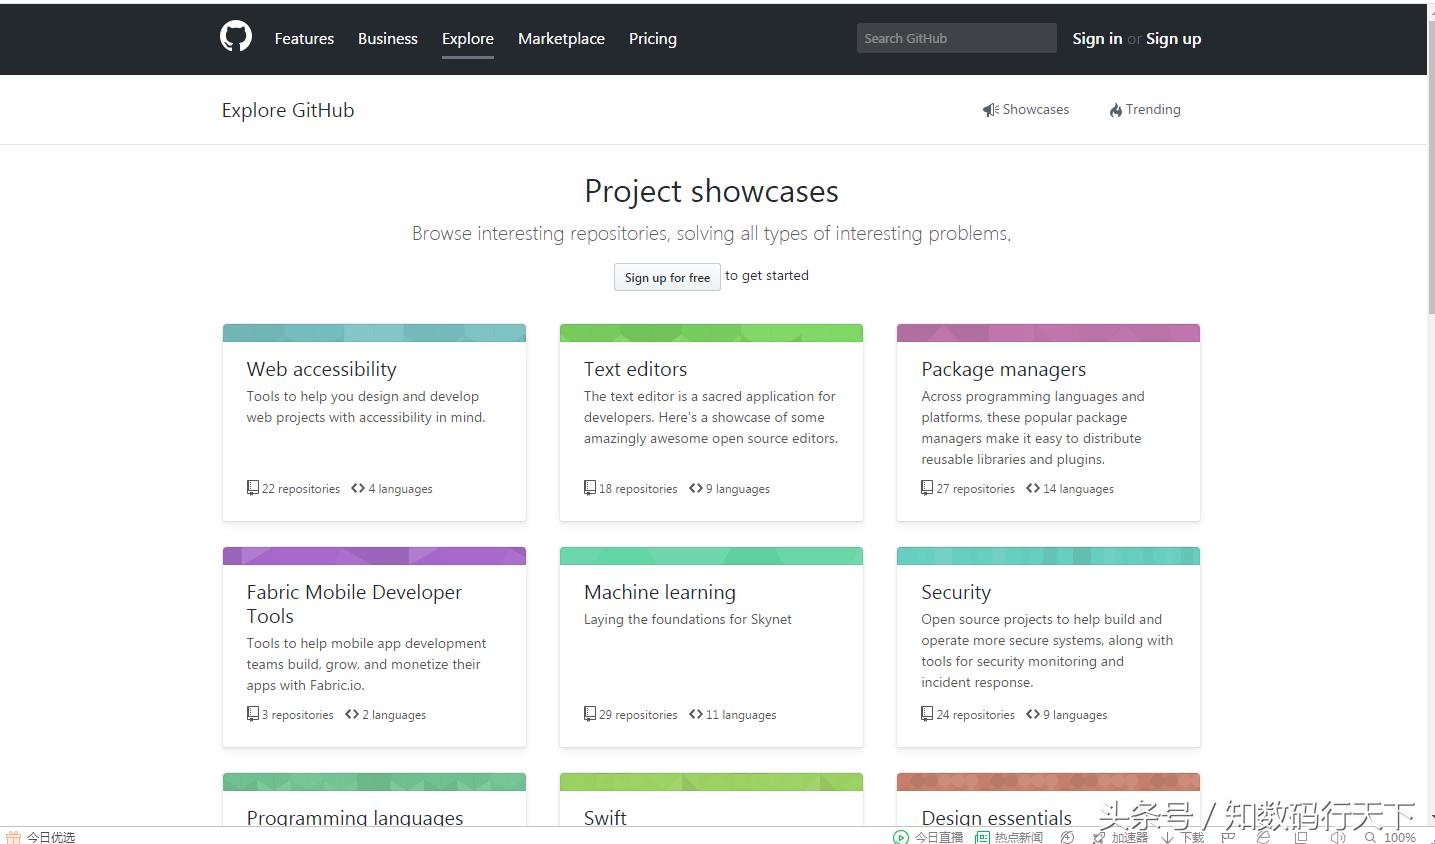1435x844 pixels.
Task: Open the Machine learning showcase
Action: coord(660,592)
